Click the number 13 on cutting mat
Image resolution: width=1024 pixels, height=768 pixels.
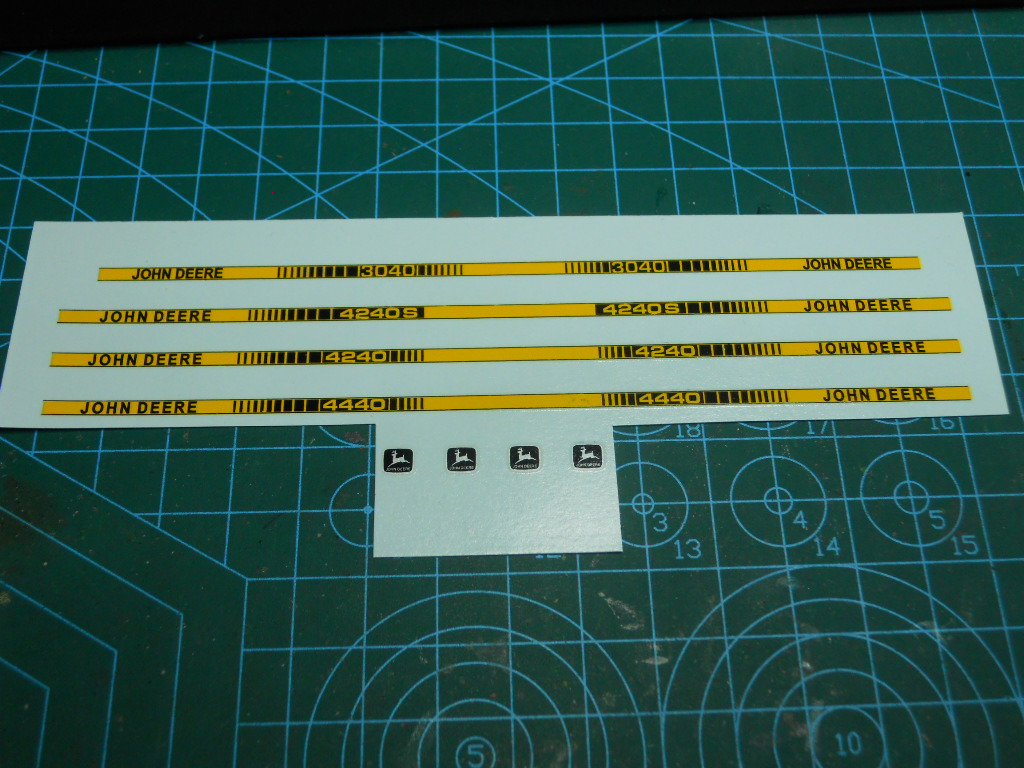click(x=687, y=549)
